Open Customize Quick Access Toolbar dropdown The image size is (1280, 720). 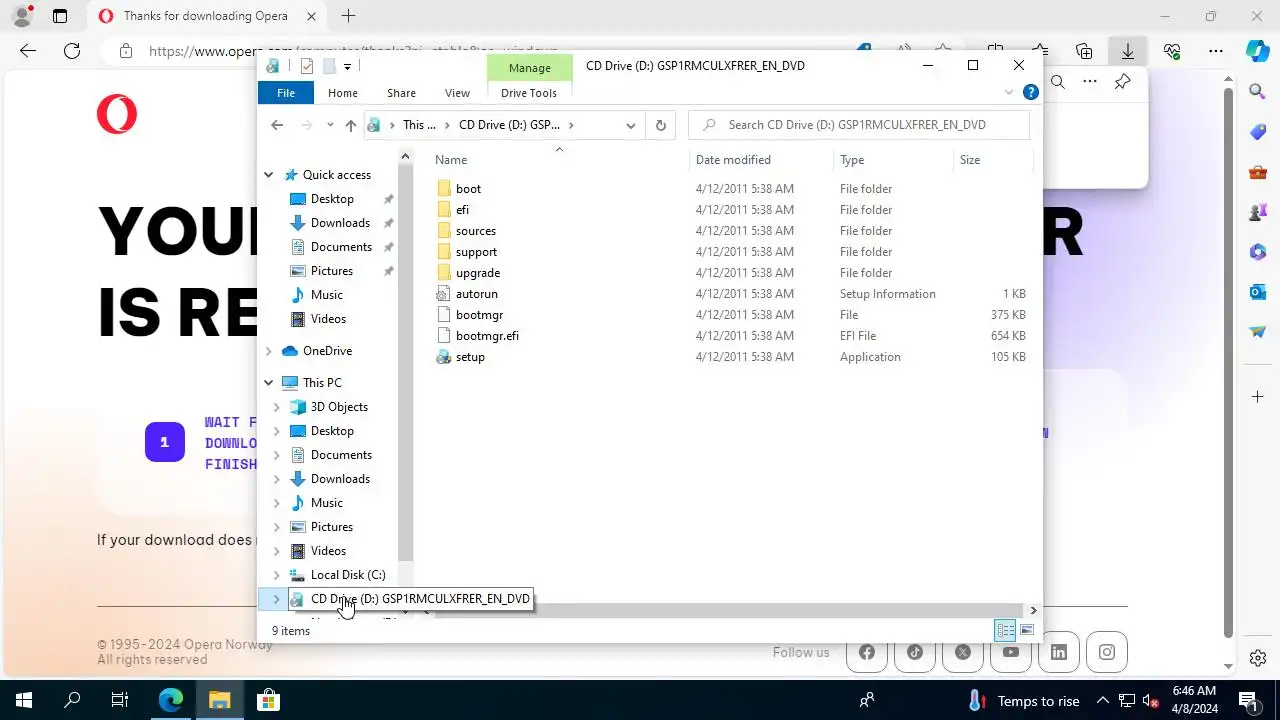click(x=347, y=66)
